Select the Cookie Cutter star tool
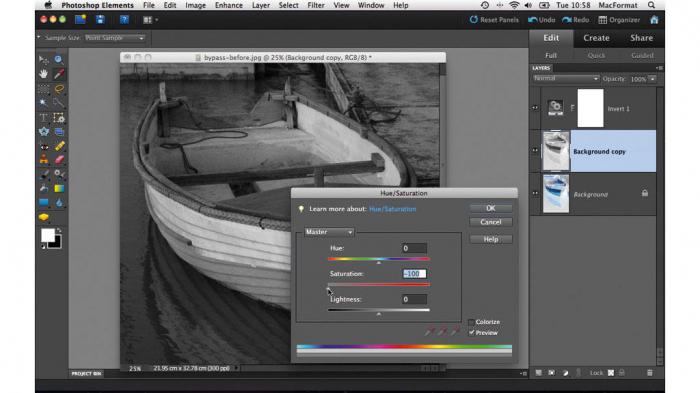700x393 pixels. [x=43, y=132]
